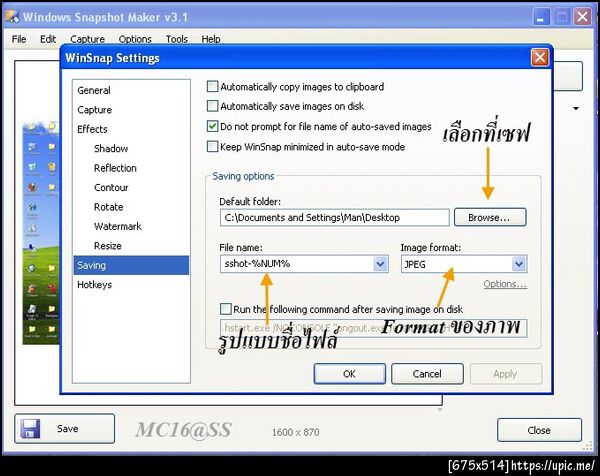Close the WinSnap Settings dialog with X
The height and width of the screenshot is (476, 600).
coord(540,58)
